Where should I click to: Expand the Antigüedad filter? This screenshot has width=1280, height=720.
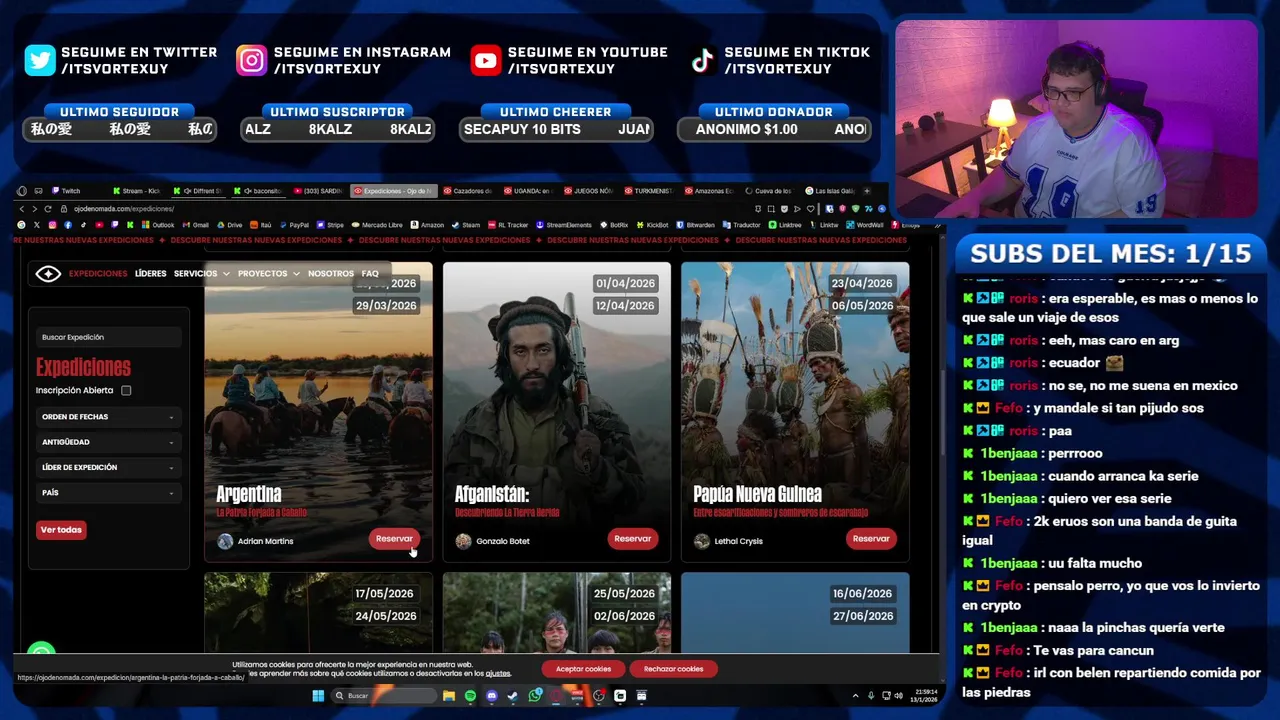(x=108, y=442)
